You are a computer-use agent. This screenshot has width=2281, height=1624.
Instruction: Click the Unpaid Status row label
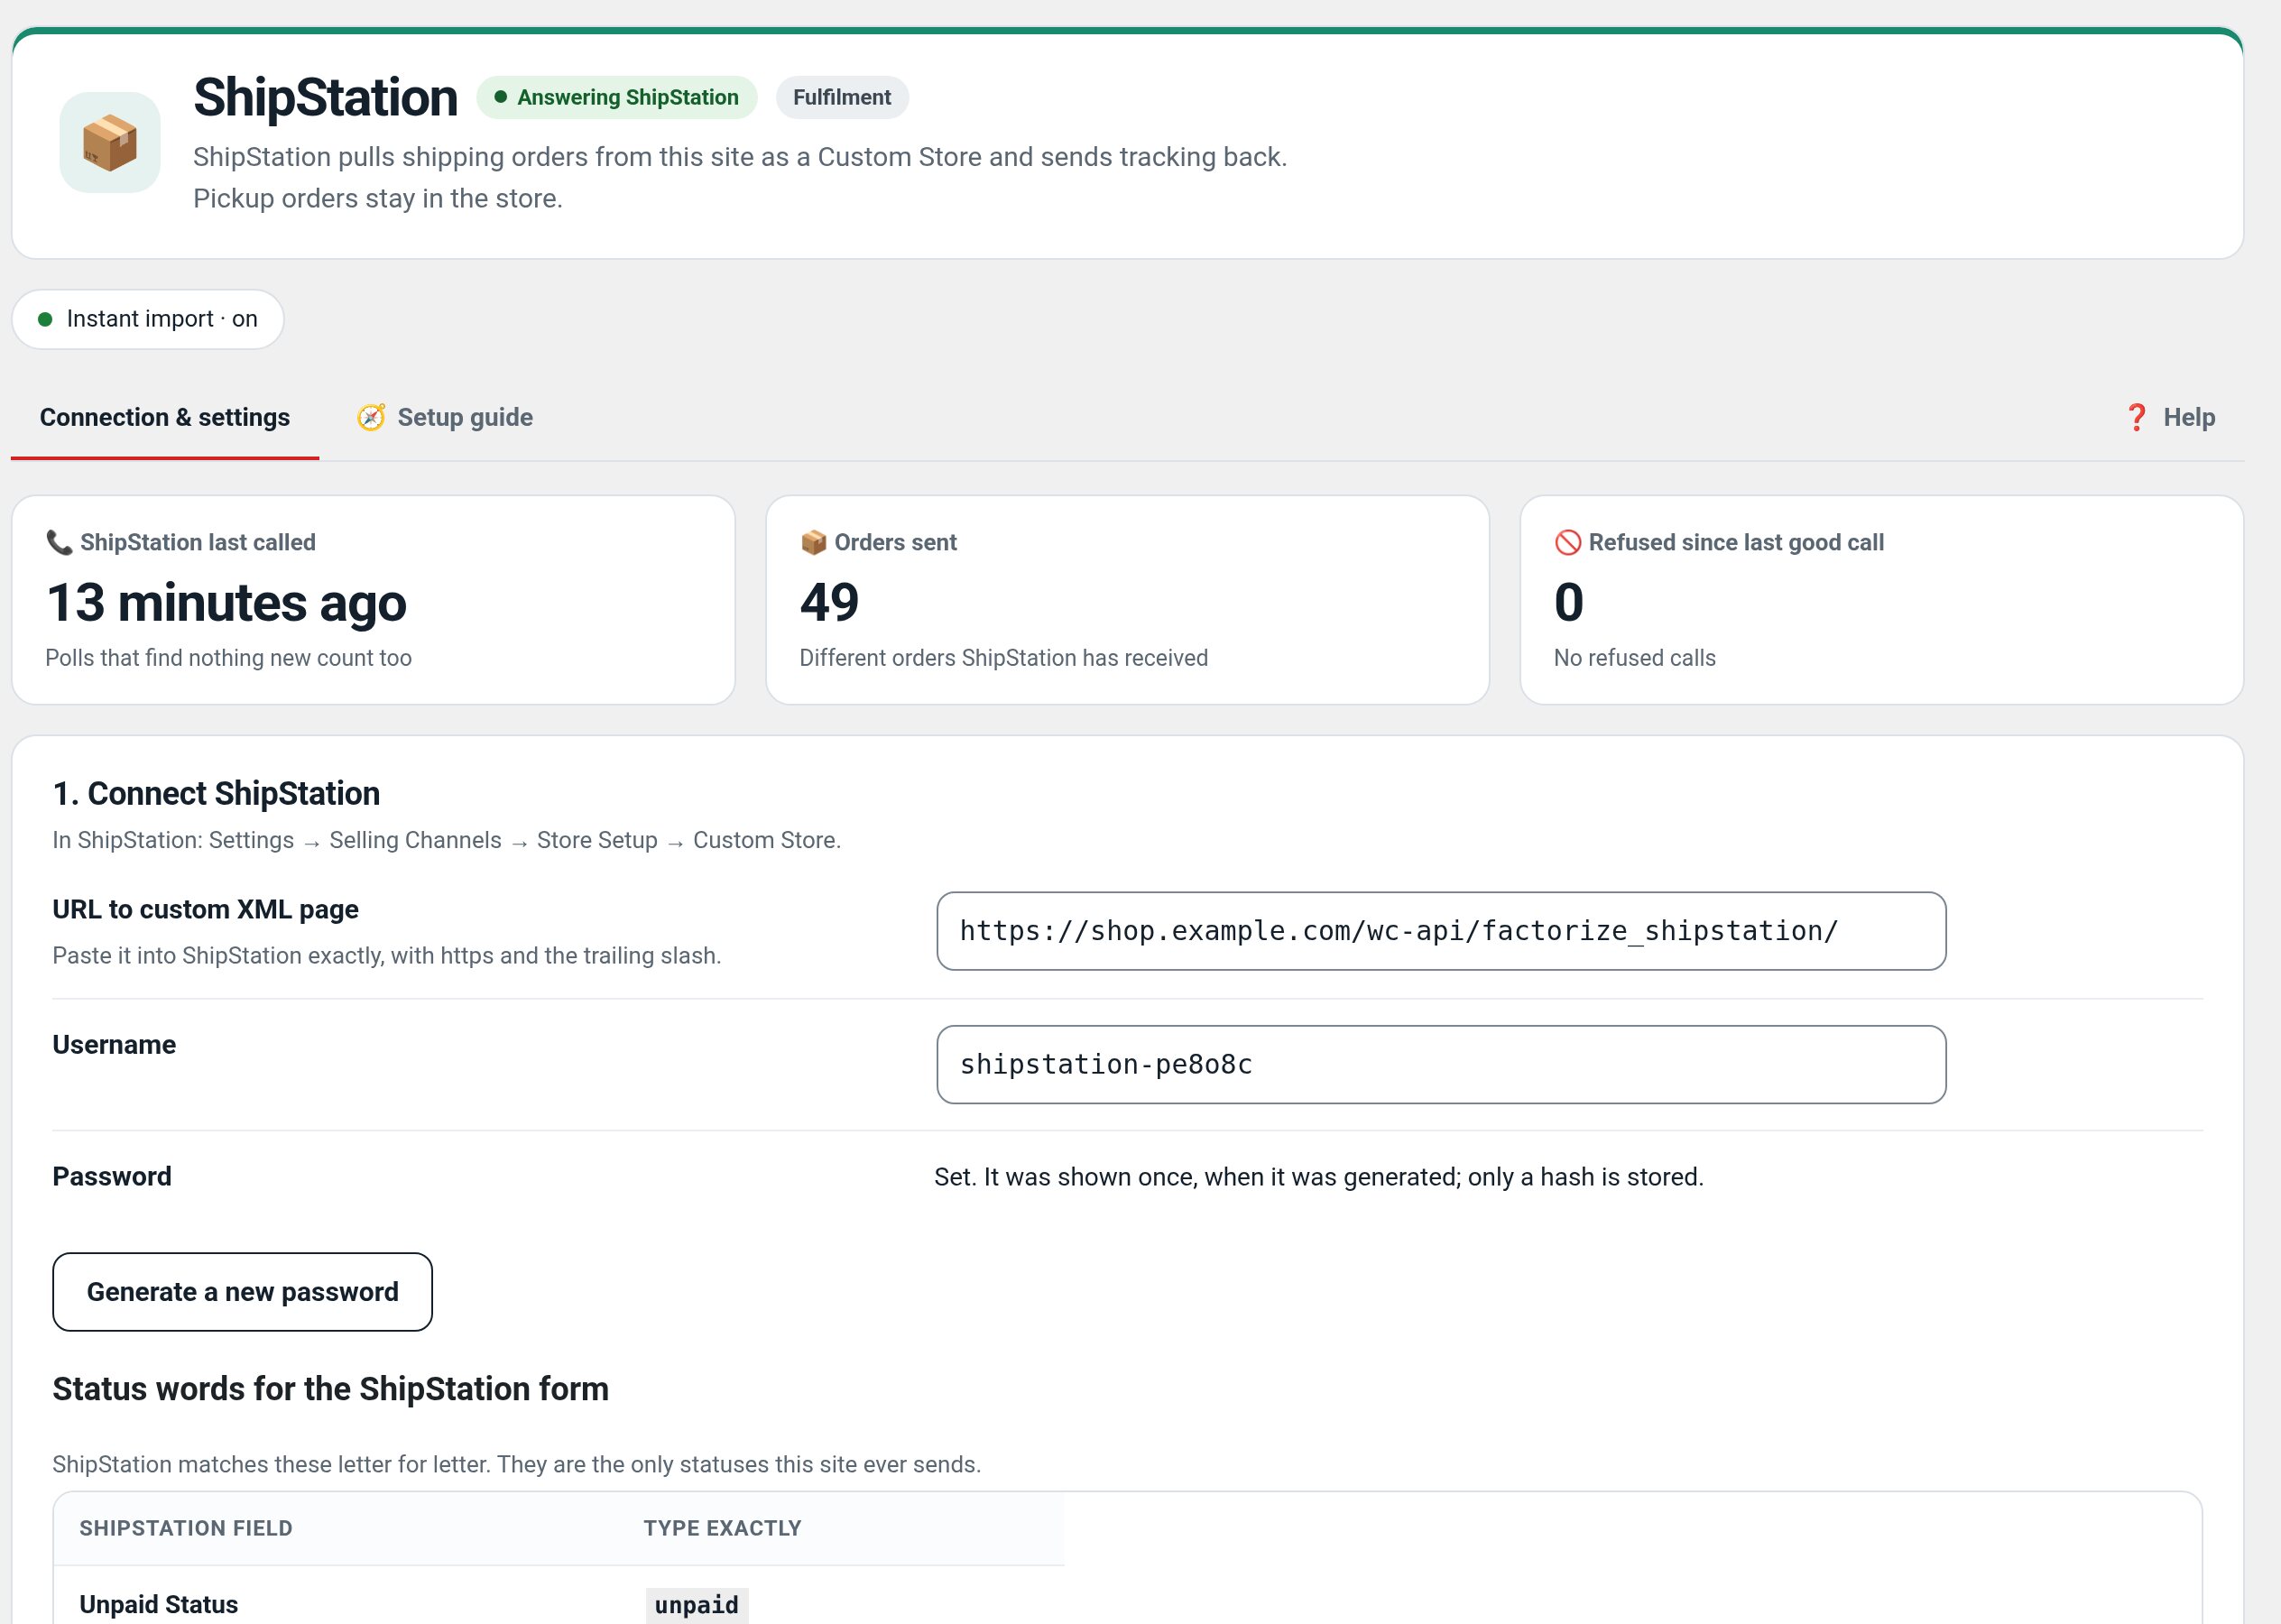159,1605
